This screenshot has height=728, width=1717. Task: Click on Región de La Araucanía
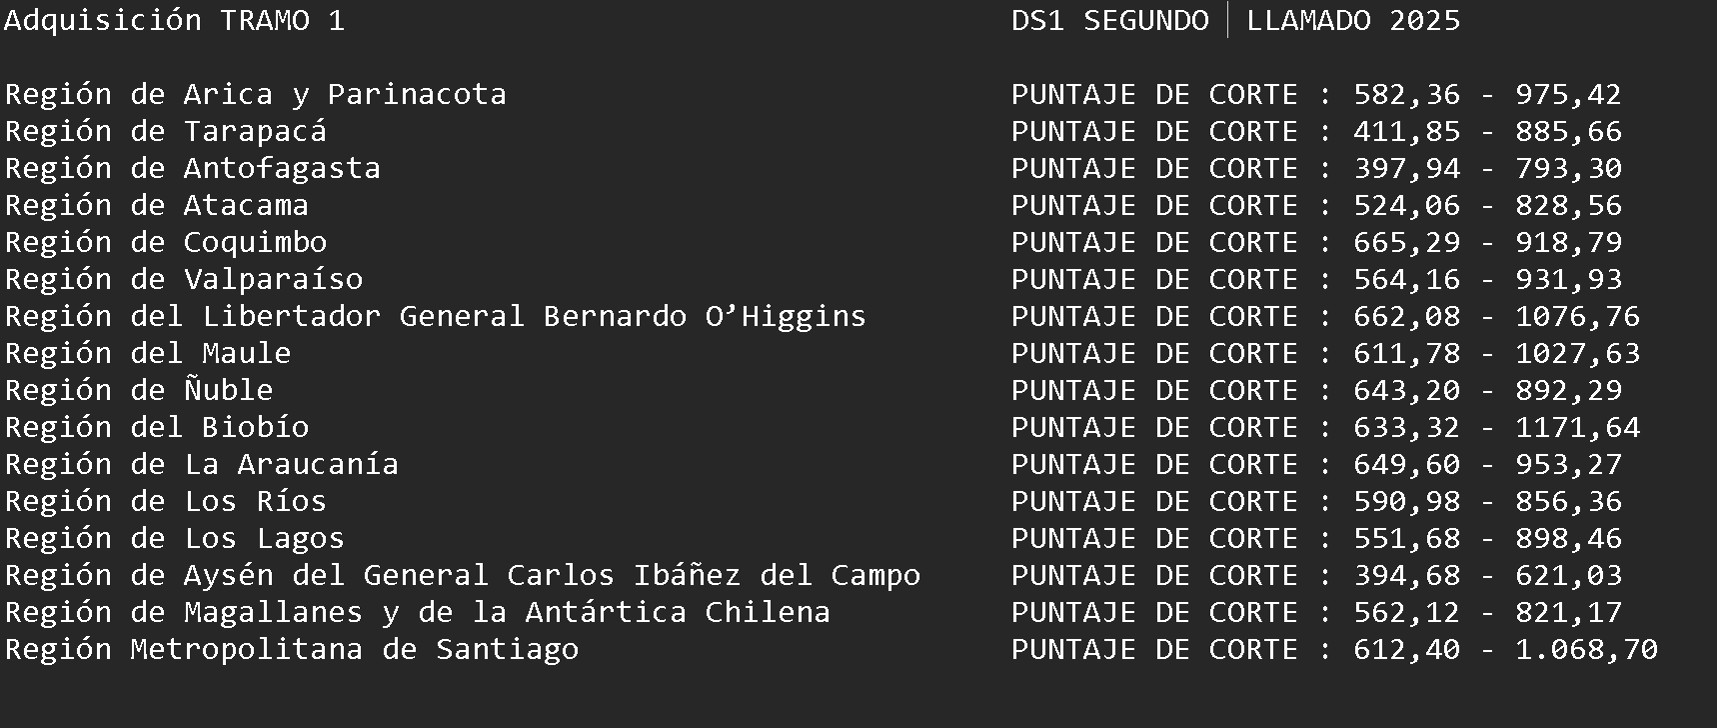[x=201, y=464]
